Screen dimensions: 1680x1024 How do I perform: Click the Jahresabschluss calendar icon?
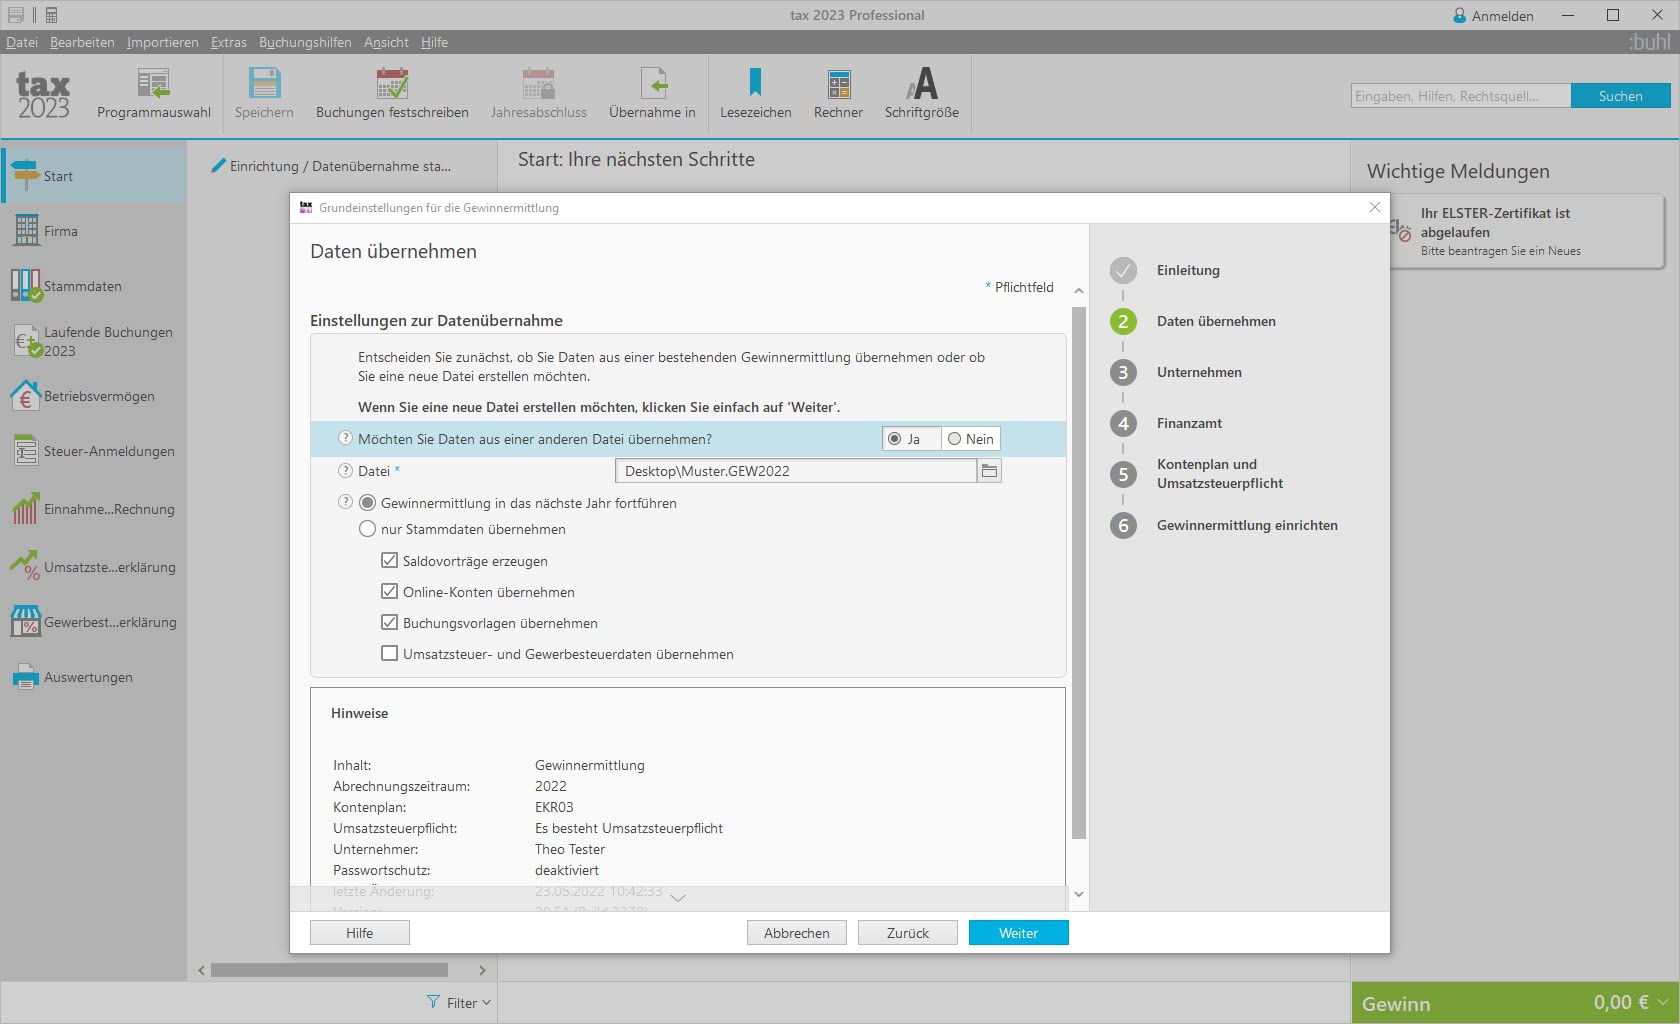538,83
